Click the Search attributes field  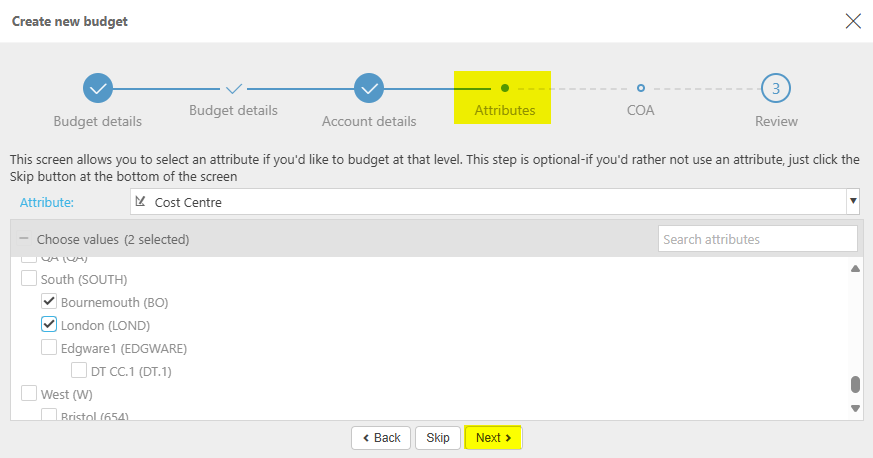[757, 239]
